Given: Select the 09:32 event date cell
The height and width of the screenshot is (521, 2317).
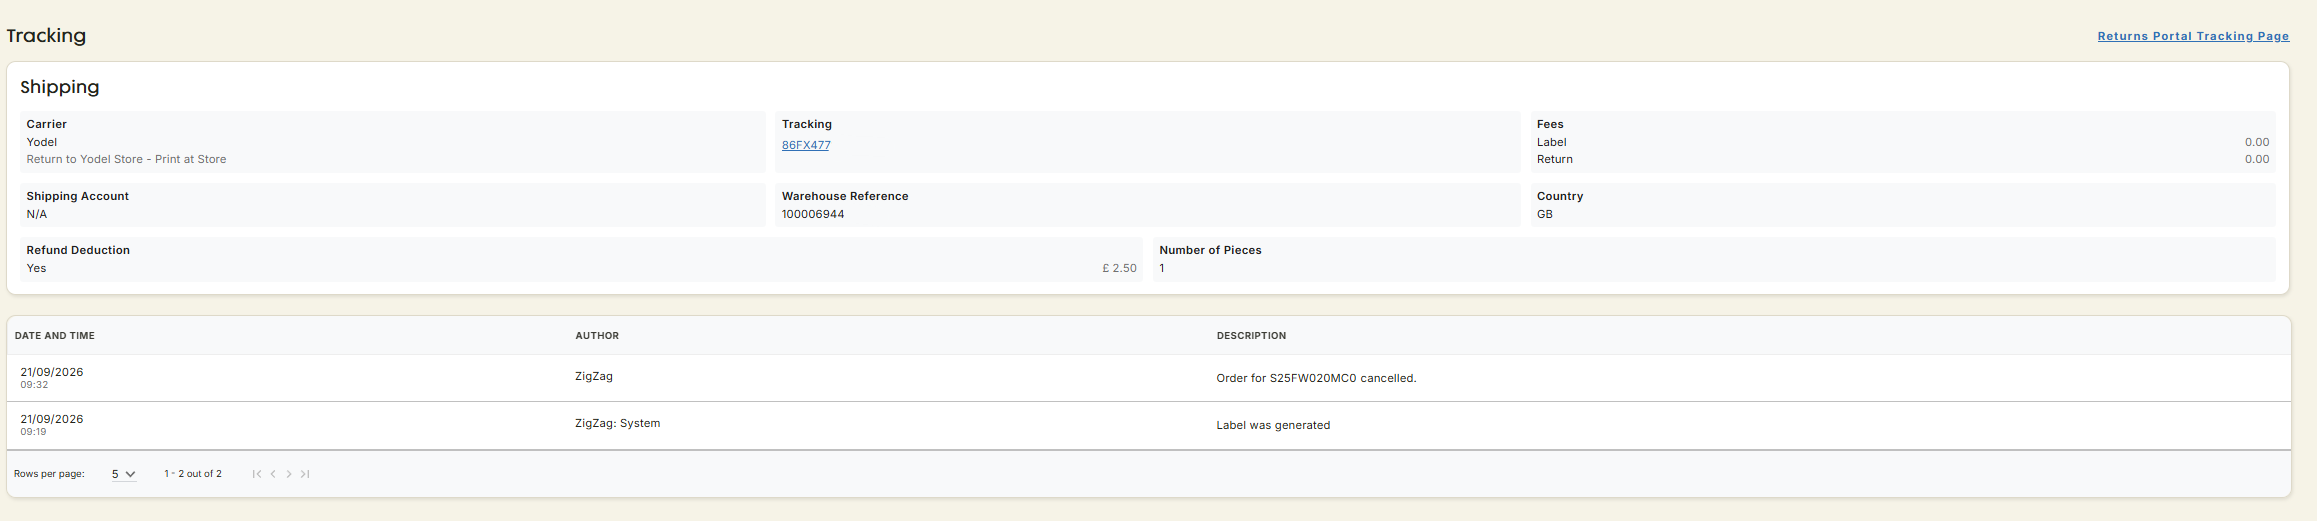Looking at the screenshot, I should click(x=52, y=378).
